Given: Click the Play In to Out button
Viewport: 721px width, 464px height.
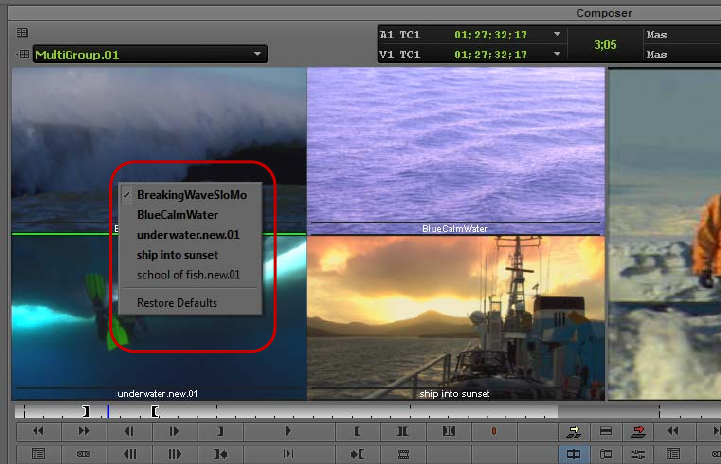Looking at the screenshot, I should coord(288,454).
